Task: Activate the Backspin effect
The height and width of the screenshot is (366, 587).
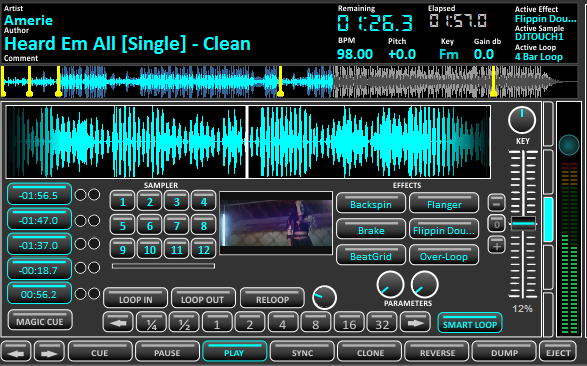Action: tap(371, 204)
